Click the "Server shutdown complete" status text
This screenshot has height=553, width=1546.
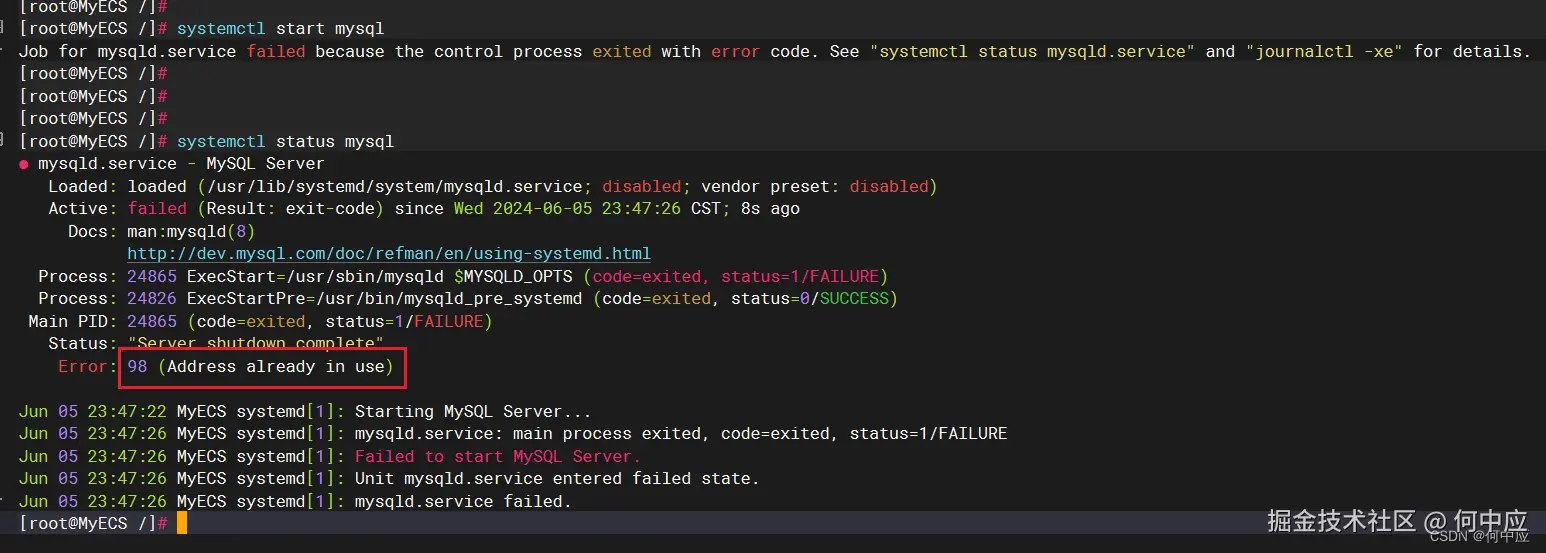click(255, 344)
